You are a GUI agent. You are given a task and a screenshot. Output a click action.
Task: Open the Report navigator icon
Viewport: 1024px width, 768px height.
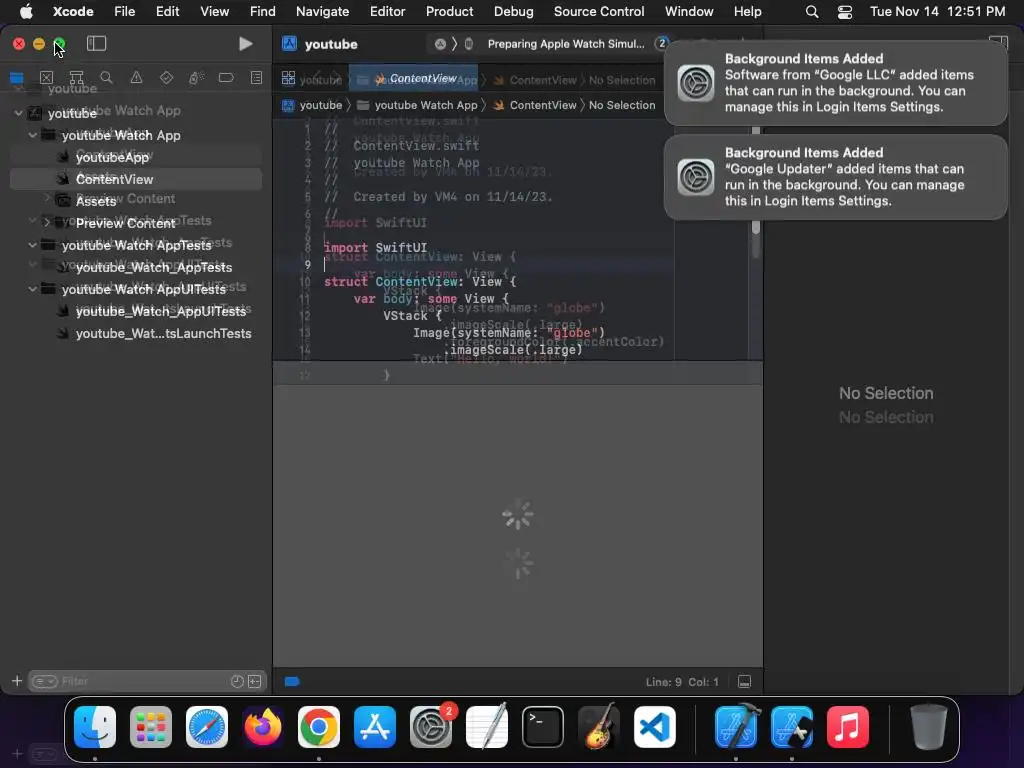click(x=257, y=78)
